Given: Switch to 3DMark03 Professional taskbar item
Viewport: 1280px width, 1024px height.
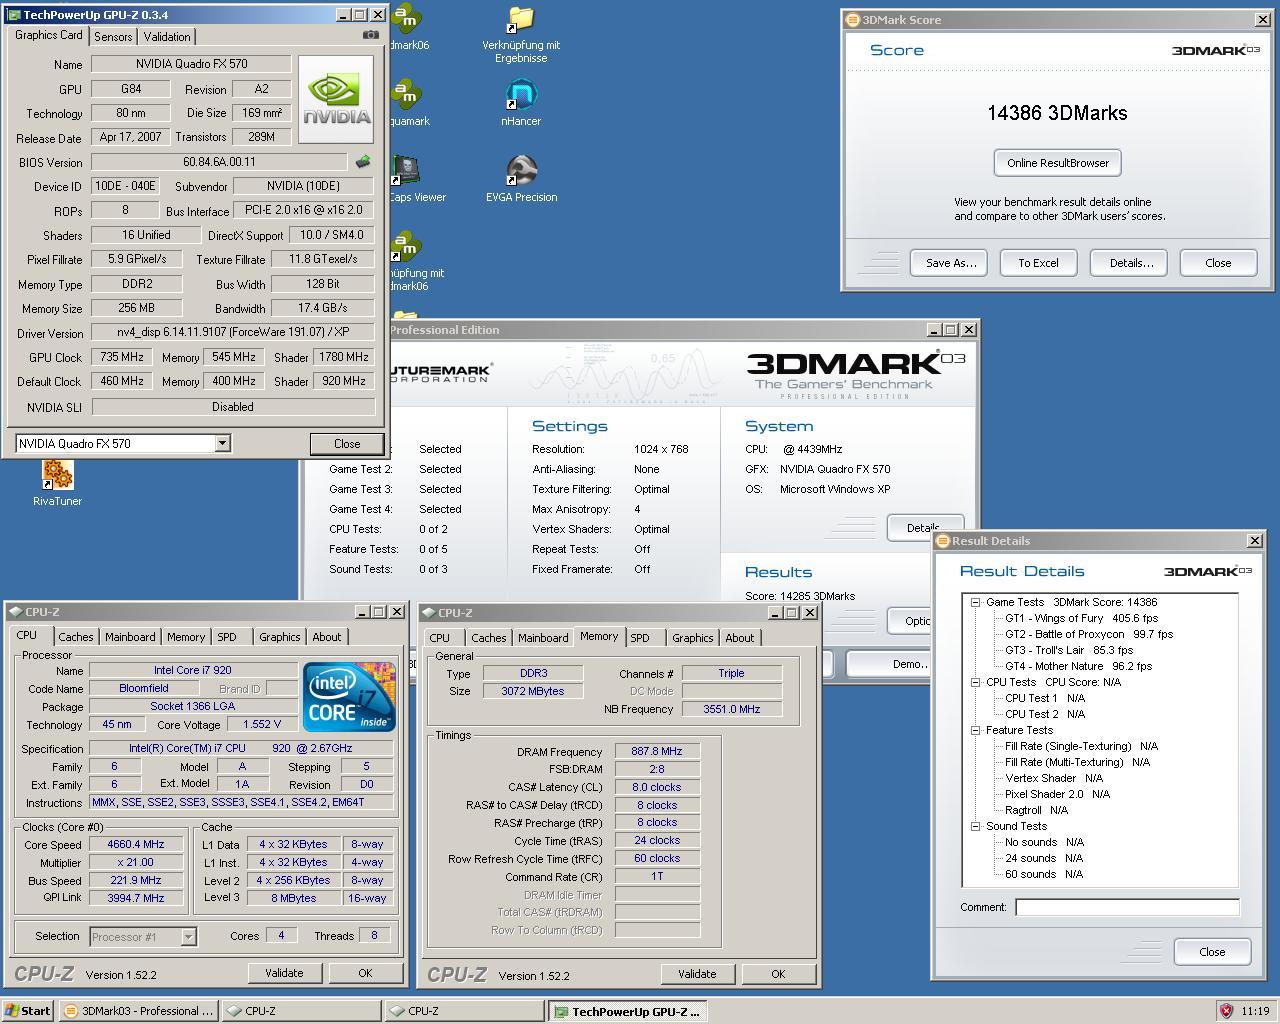Looking at the screenshot, I should (138, 1011).
